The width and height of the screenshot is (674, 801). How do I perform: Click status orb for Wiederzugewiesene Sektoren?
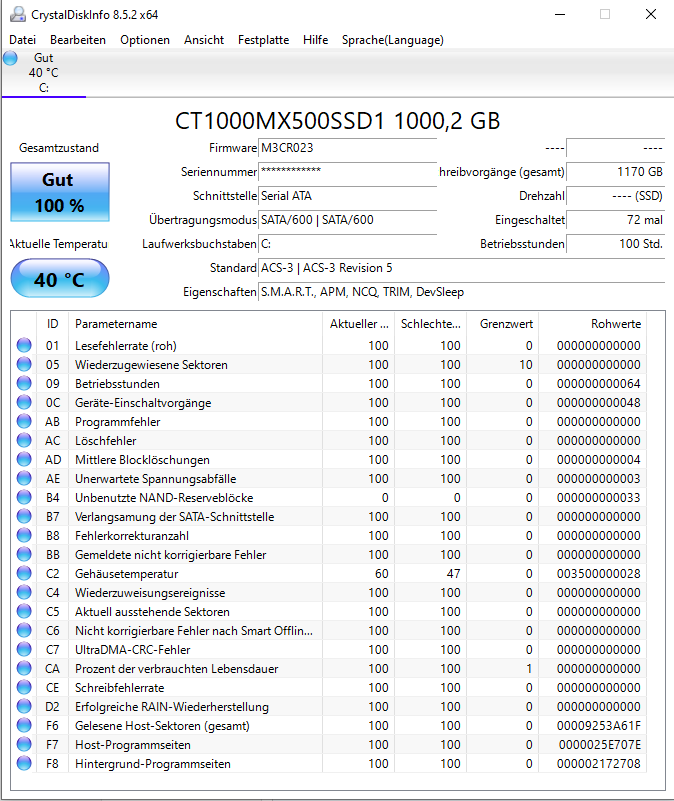coord(24,364)
